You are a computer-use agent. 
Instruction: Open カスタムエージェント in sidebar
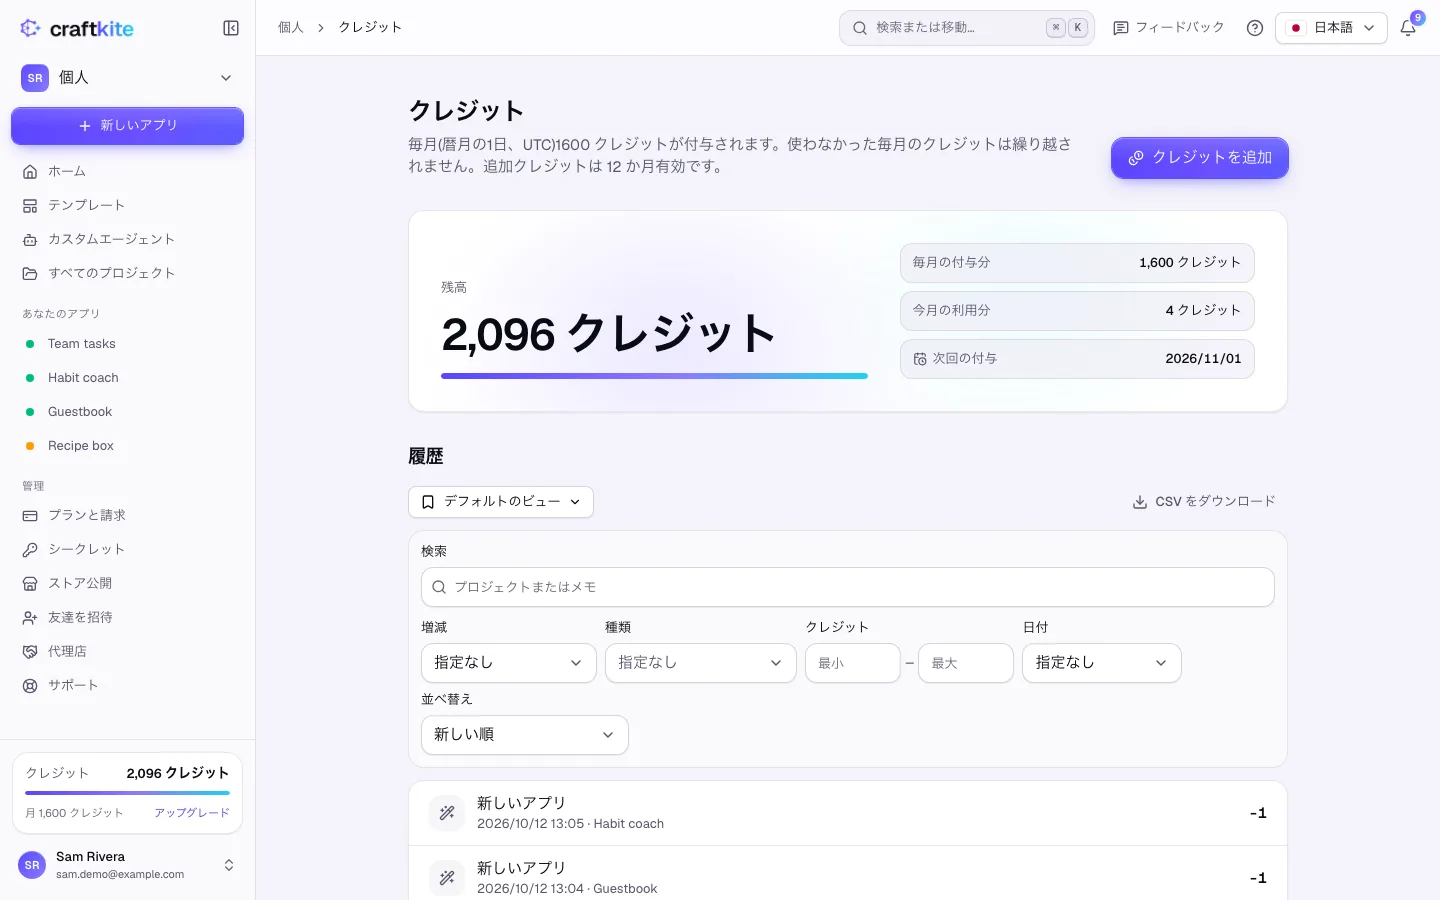pyautogui.click(x=127, y=239)
